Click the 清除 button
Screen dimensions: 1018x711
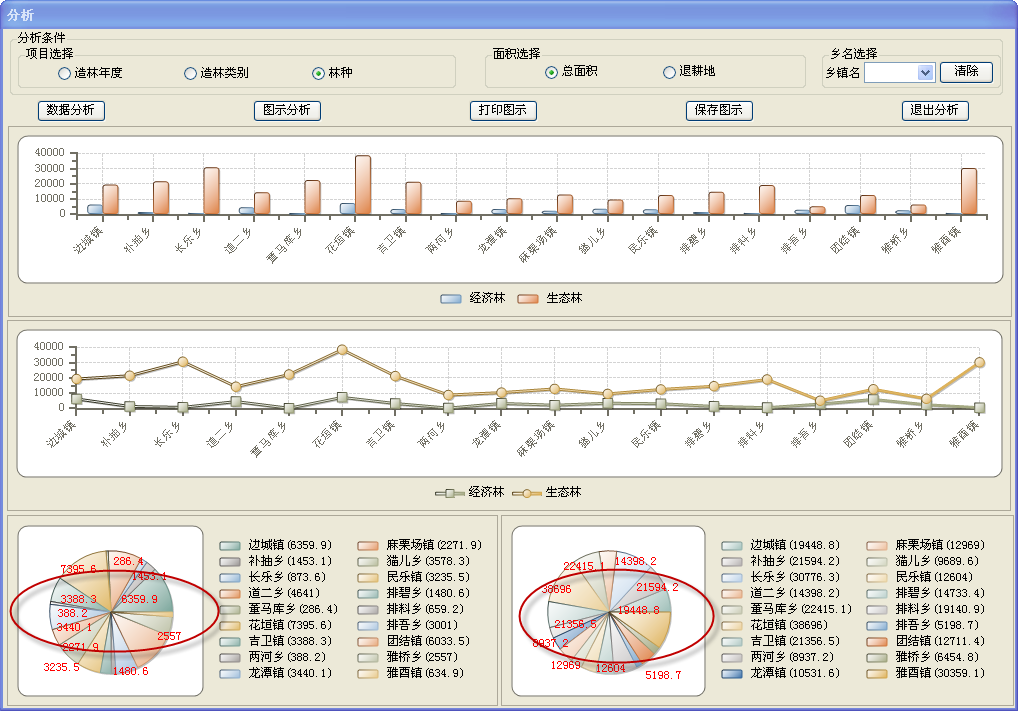click(966, 71)
